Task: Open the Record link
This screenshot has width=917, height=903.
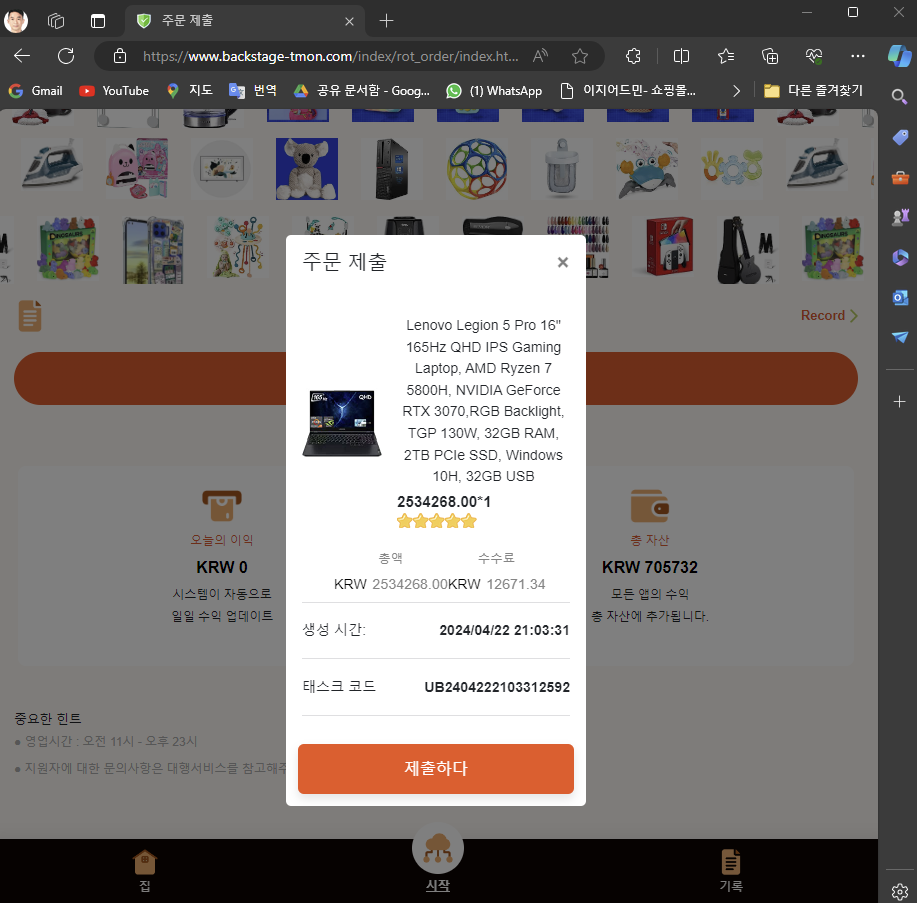Action: [x=829, y=316]
